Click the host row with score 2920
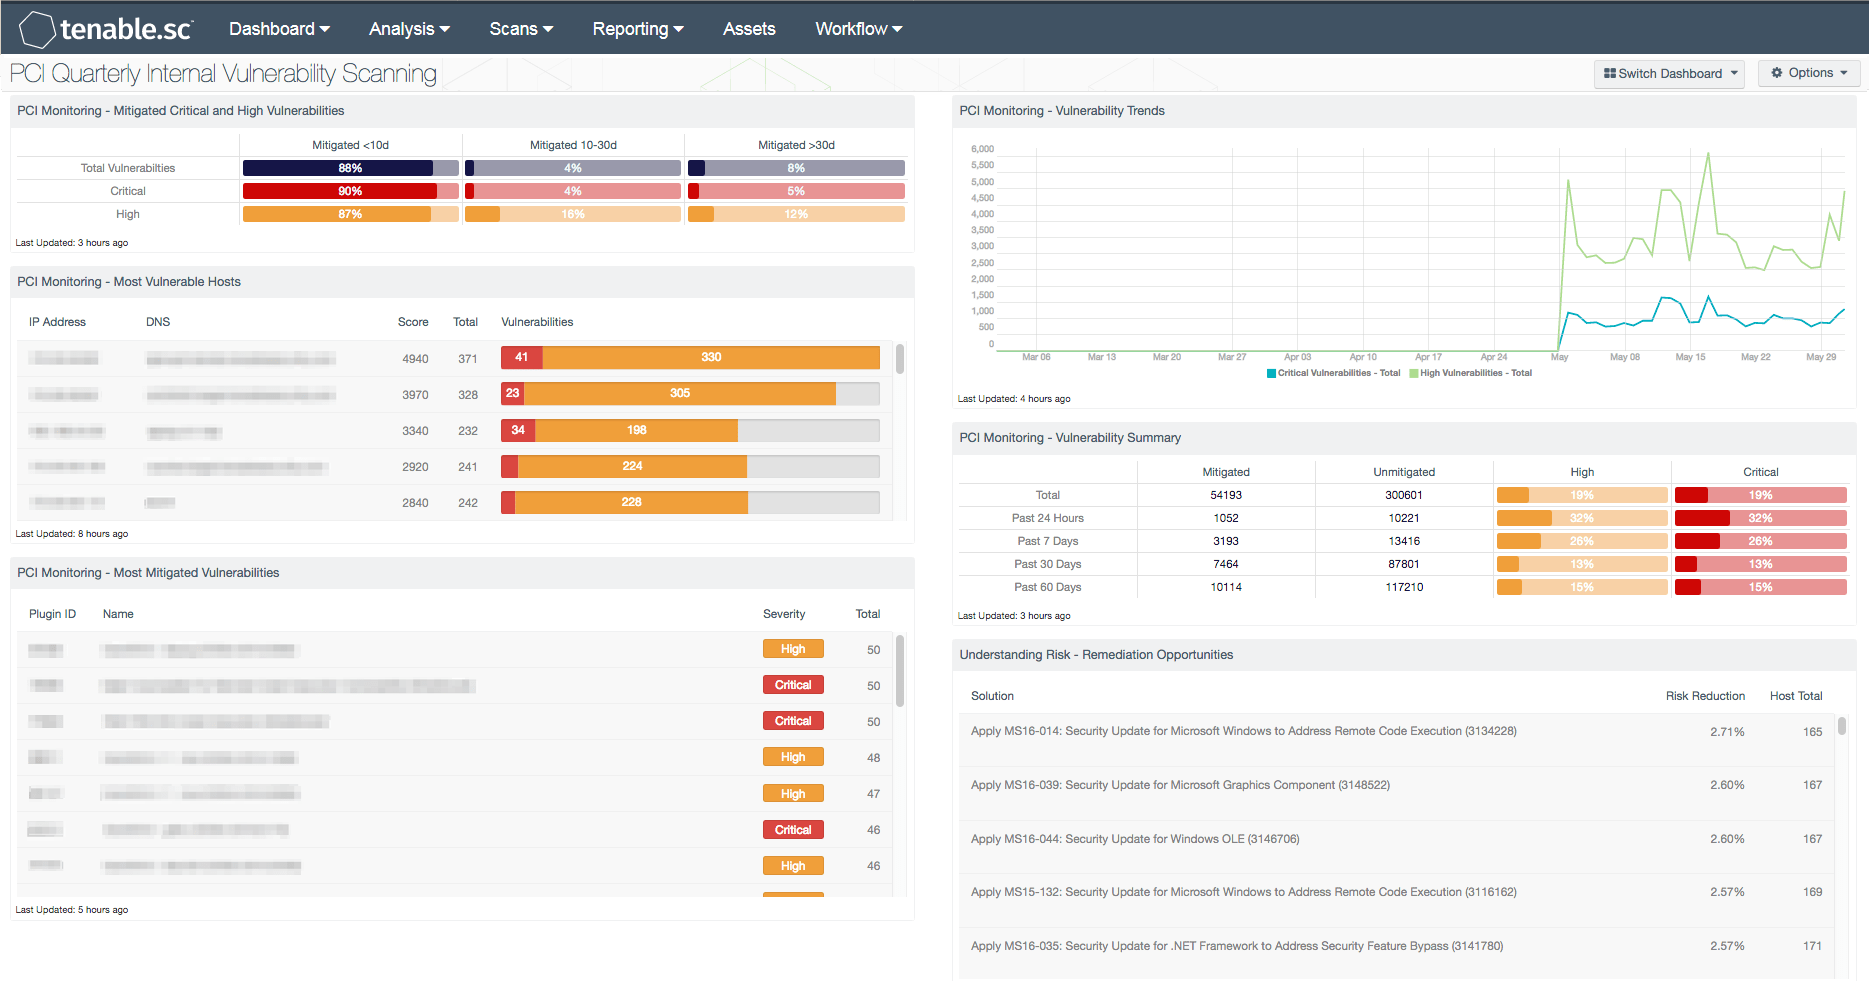1869x981 pixels. pos(455,467)
